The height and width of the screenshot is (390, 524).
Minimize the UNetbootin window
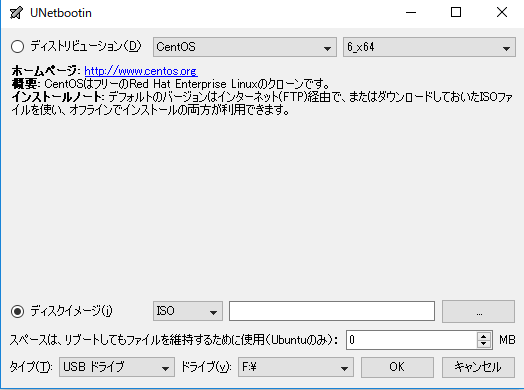click(411, 13)
